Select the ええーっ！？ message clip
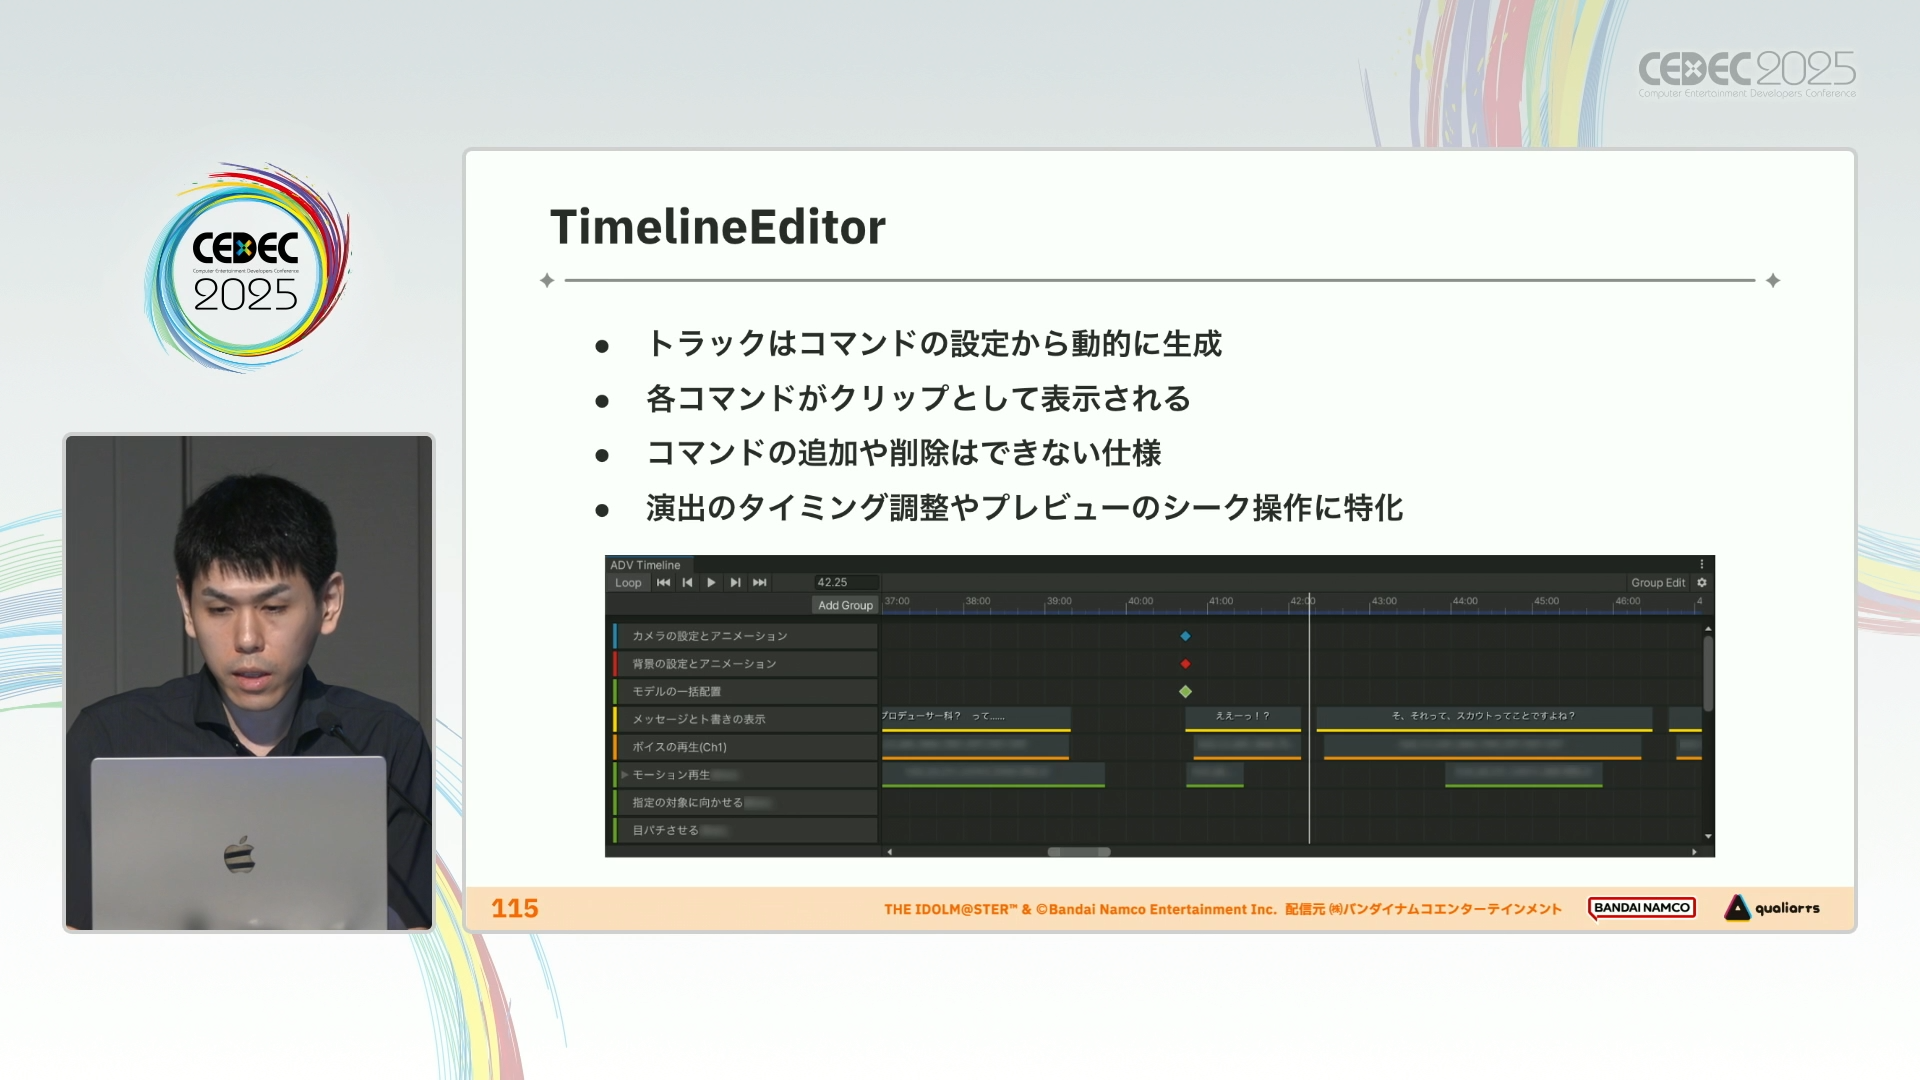 tap(1242, 716)
